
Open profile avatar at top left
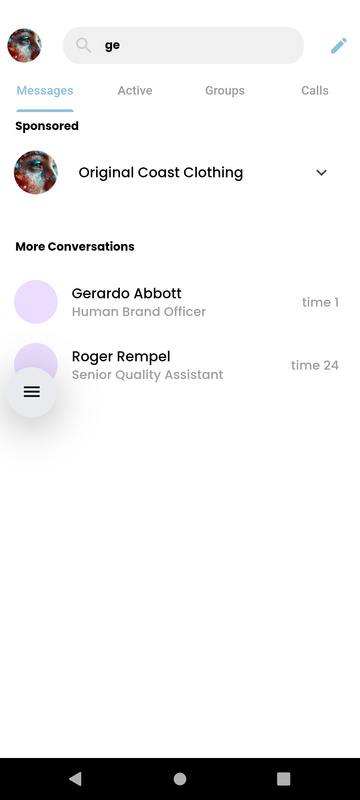tap(24, 45)
